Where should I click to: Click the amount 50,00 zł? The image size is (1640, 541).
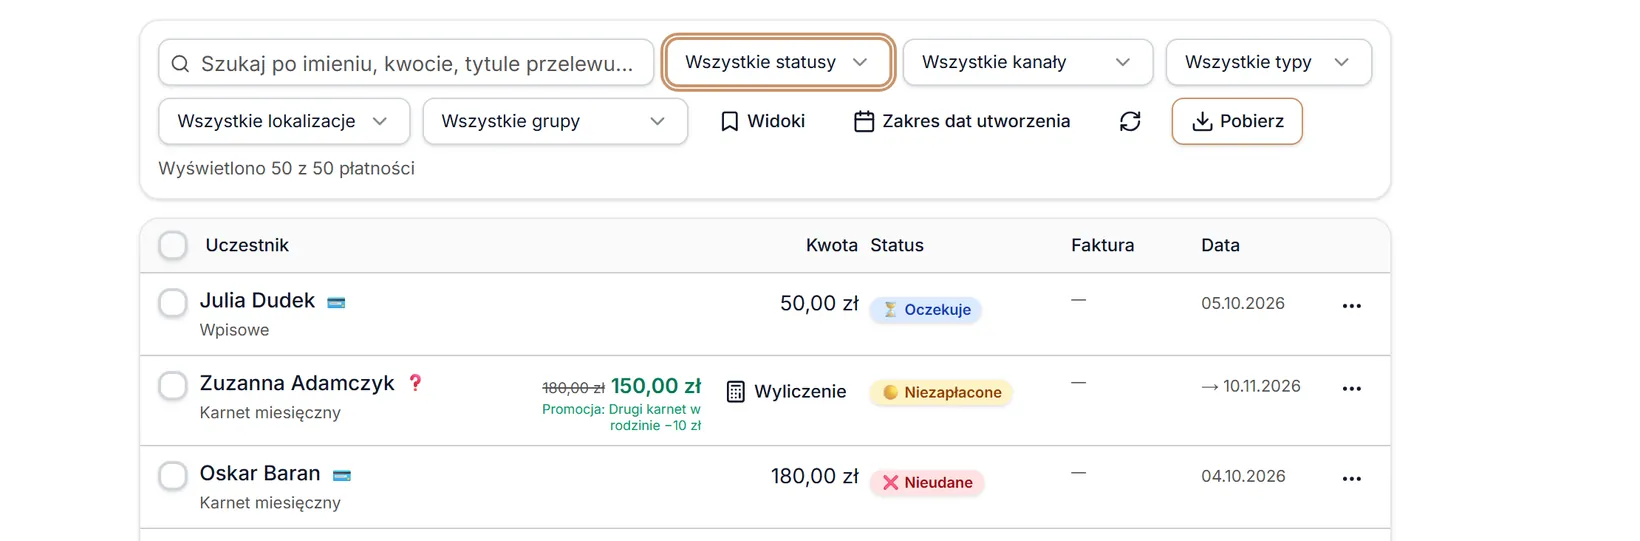tap(819, 303)
